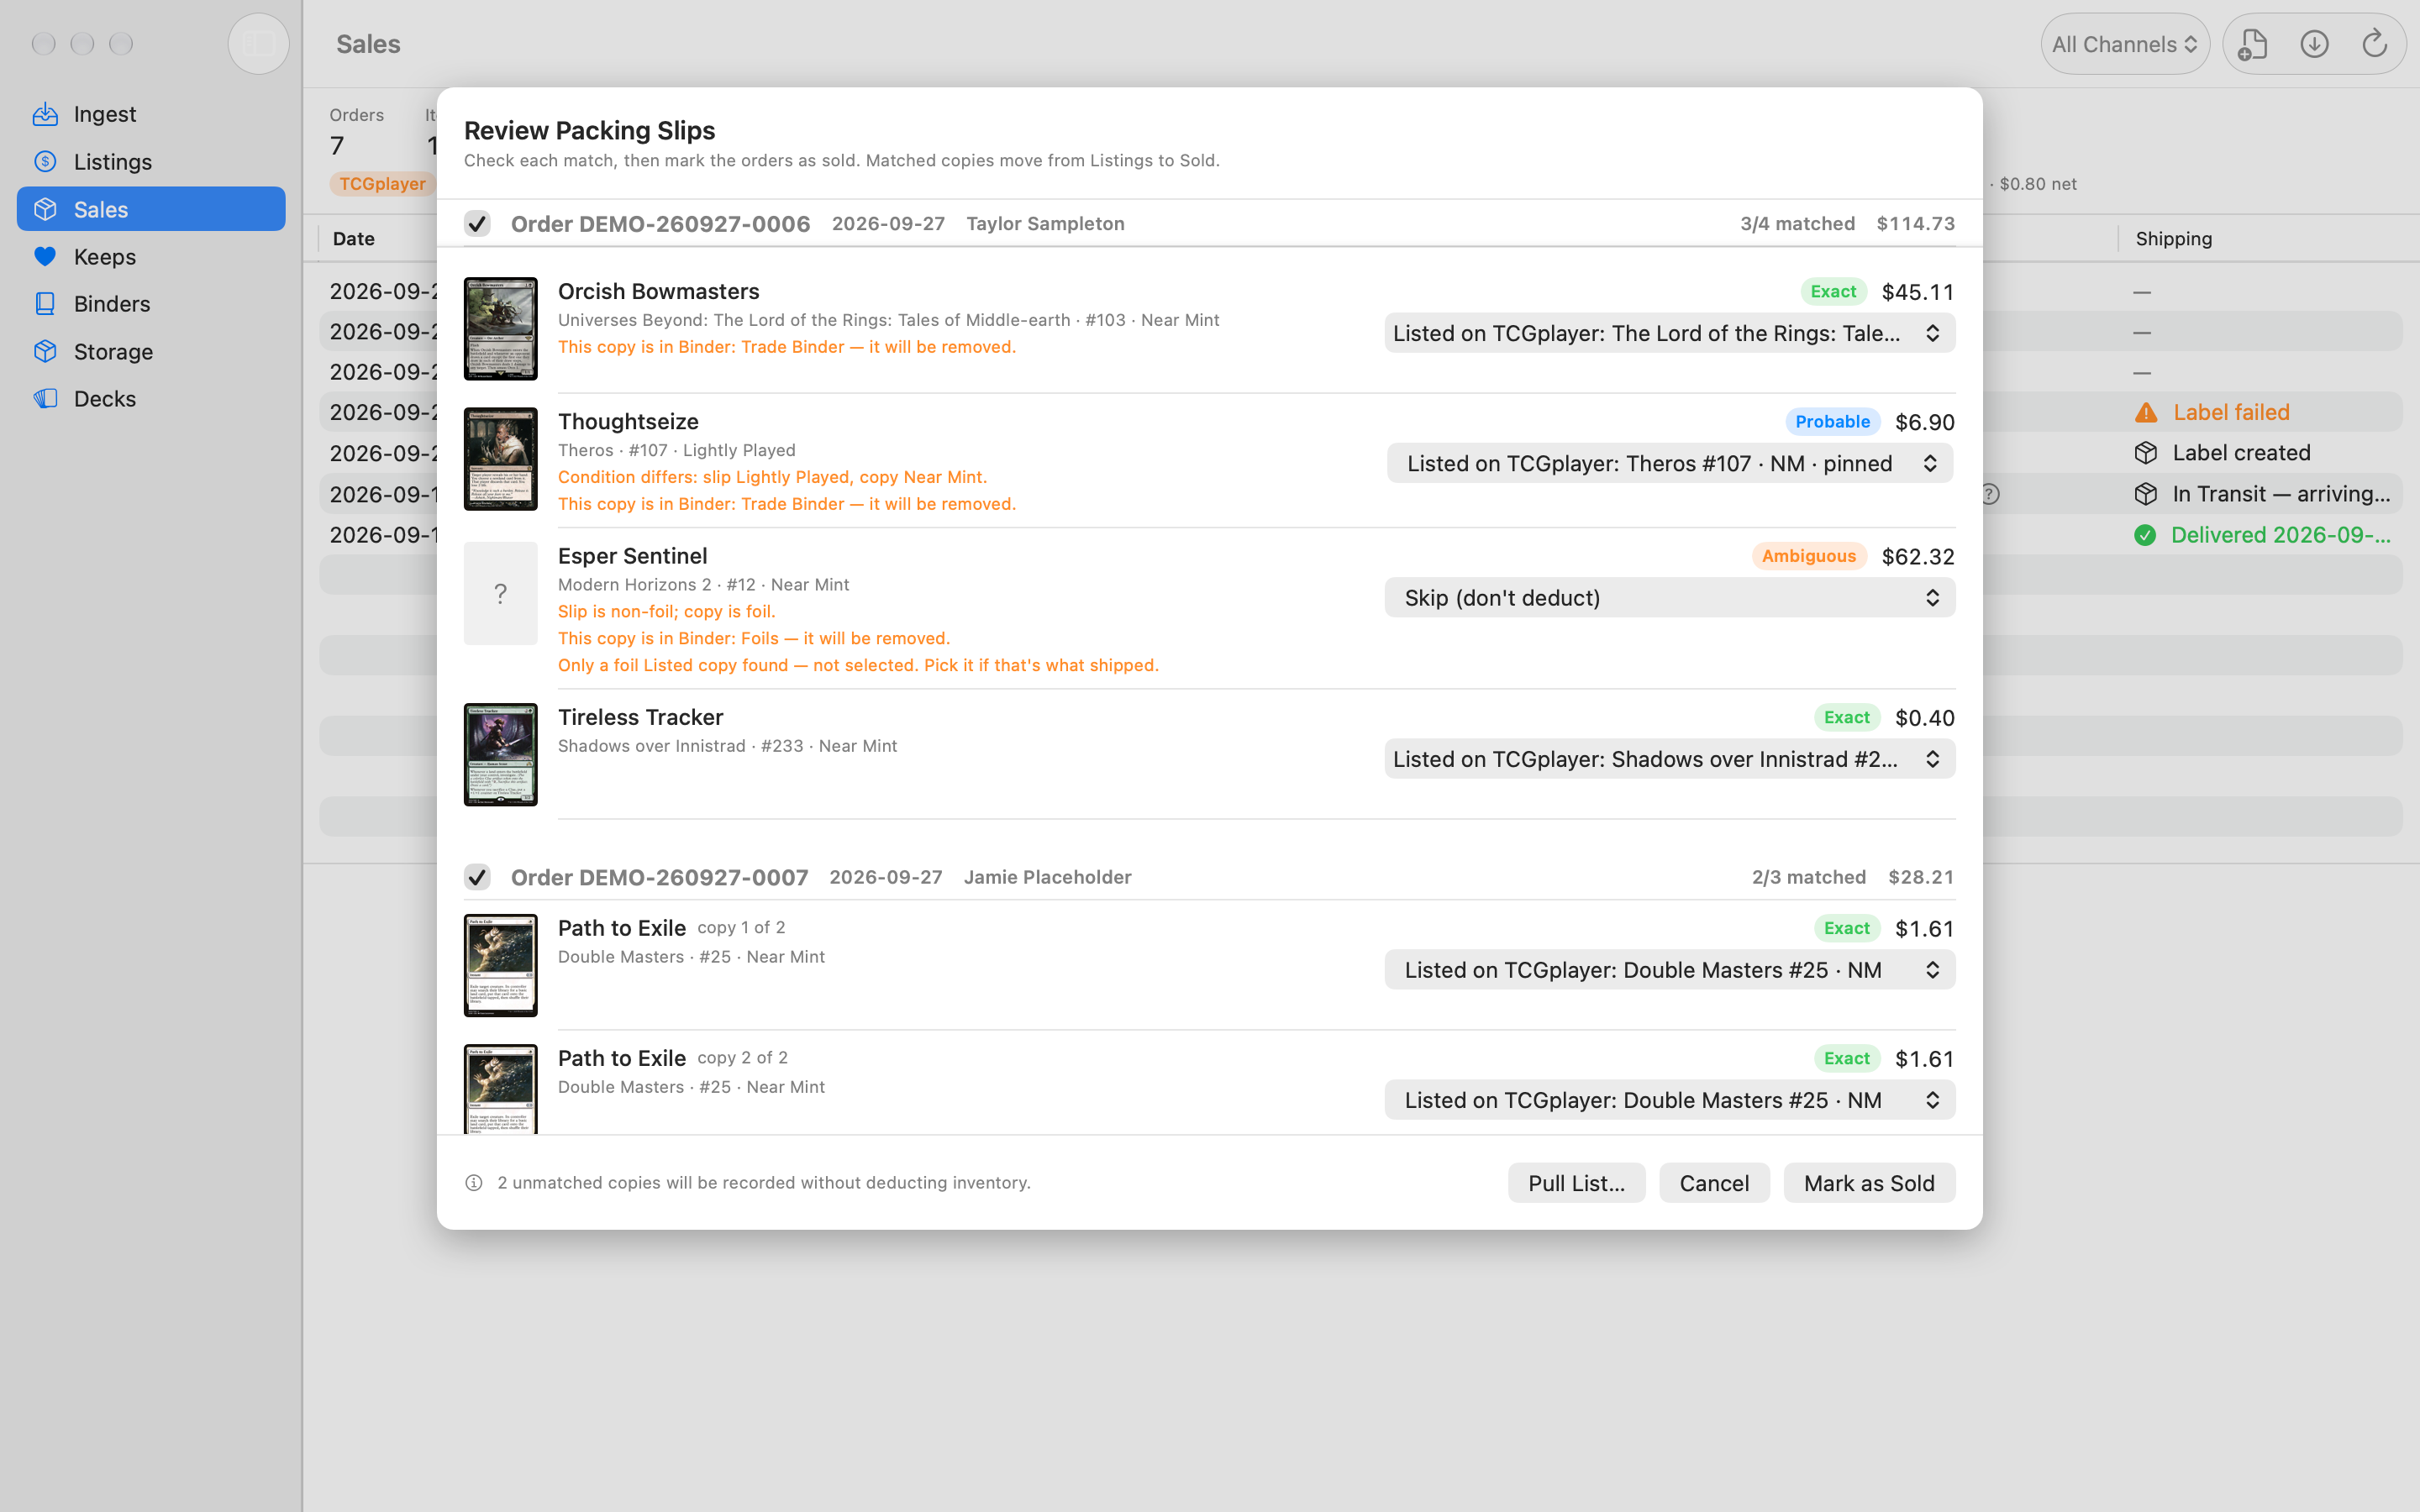2420x1512 pixels.
Task: Click the Date column header
Action: click(x=354, y=239)
